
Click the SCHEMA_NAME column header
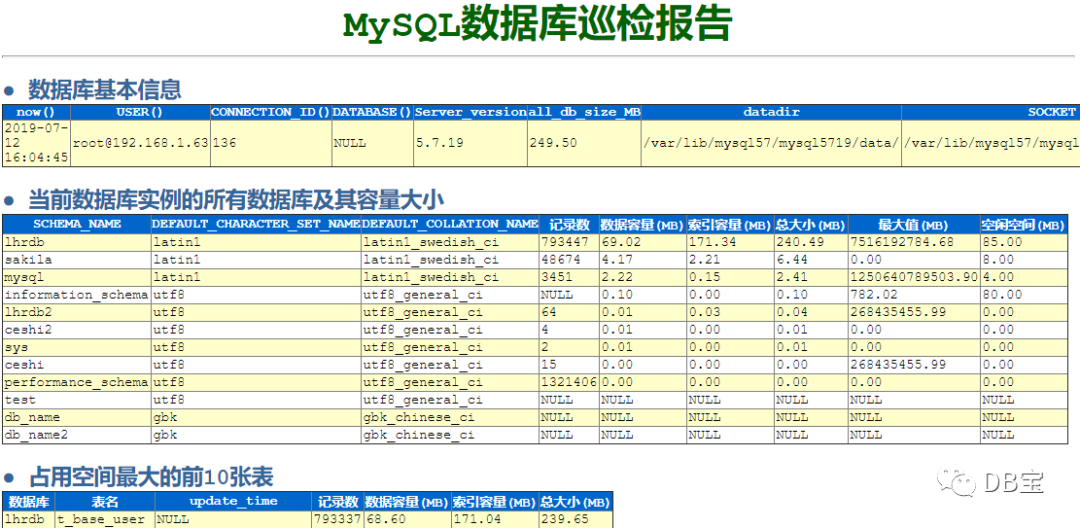click(77, 224)
